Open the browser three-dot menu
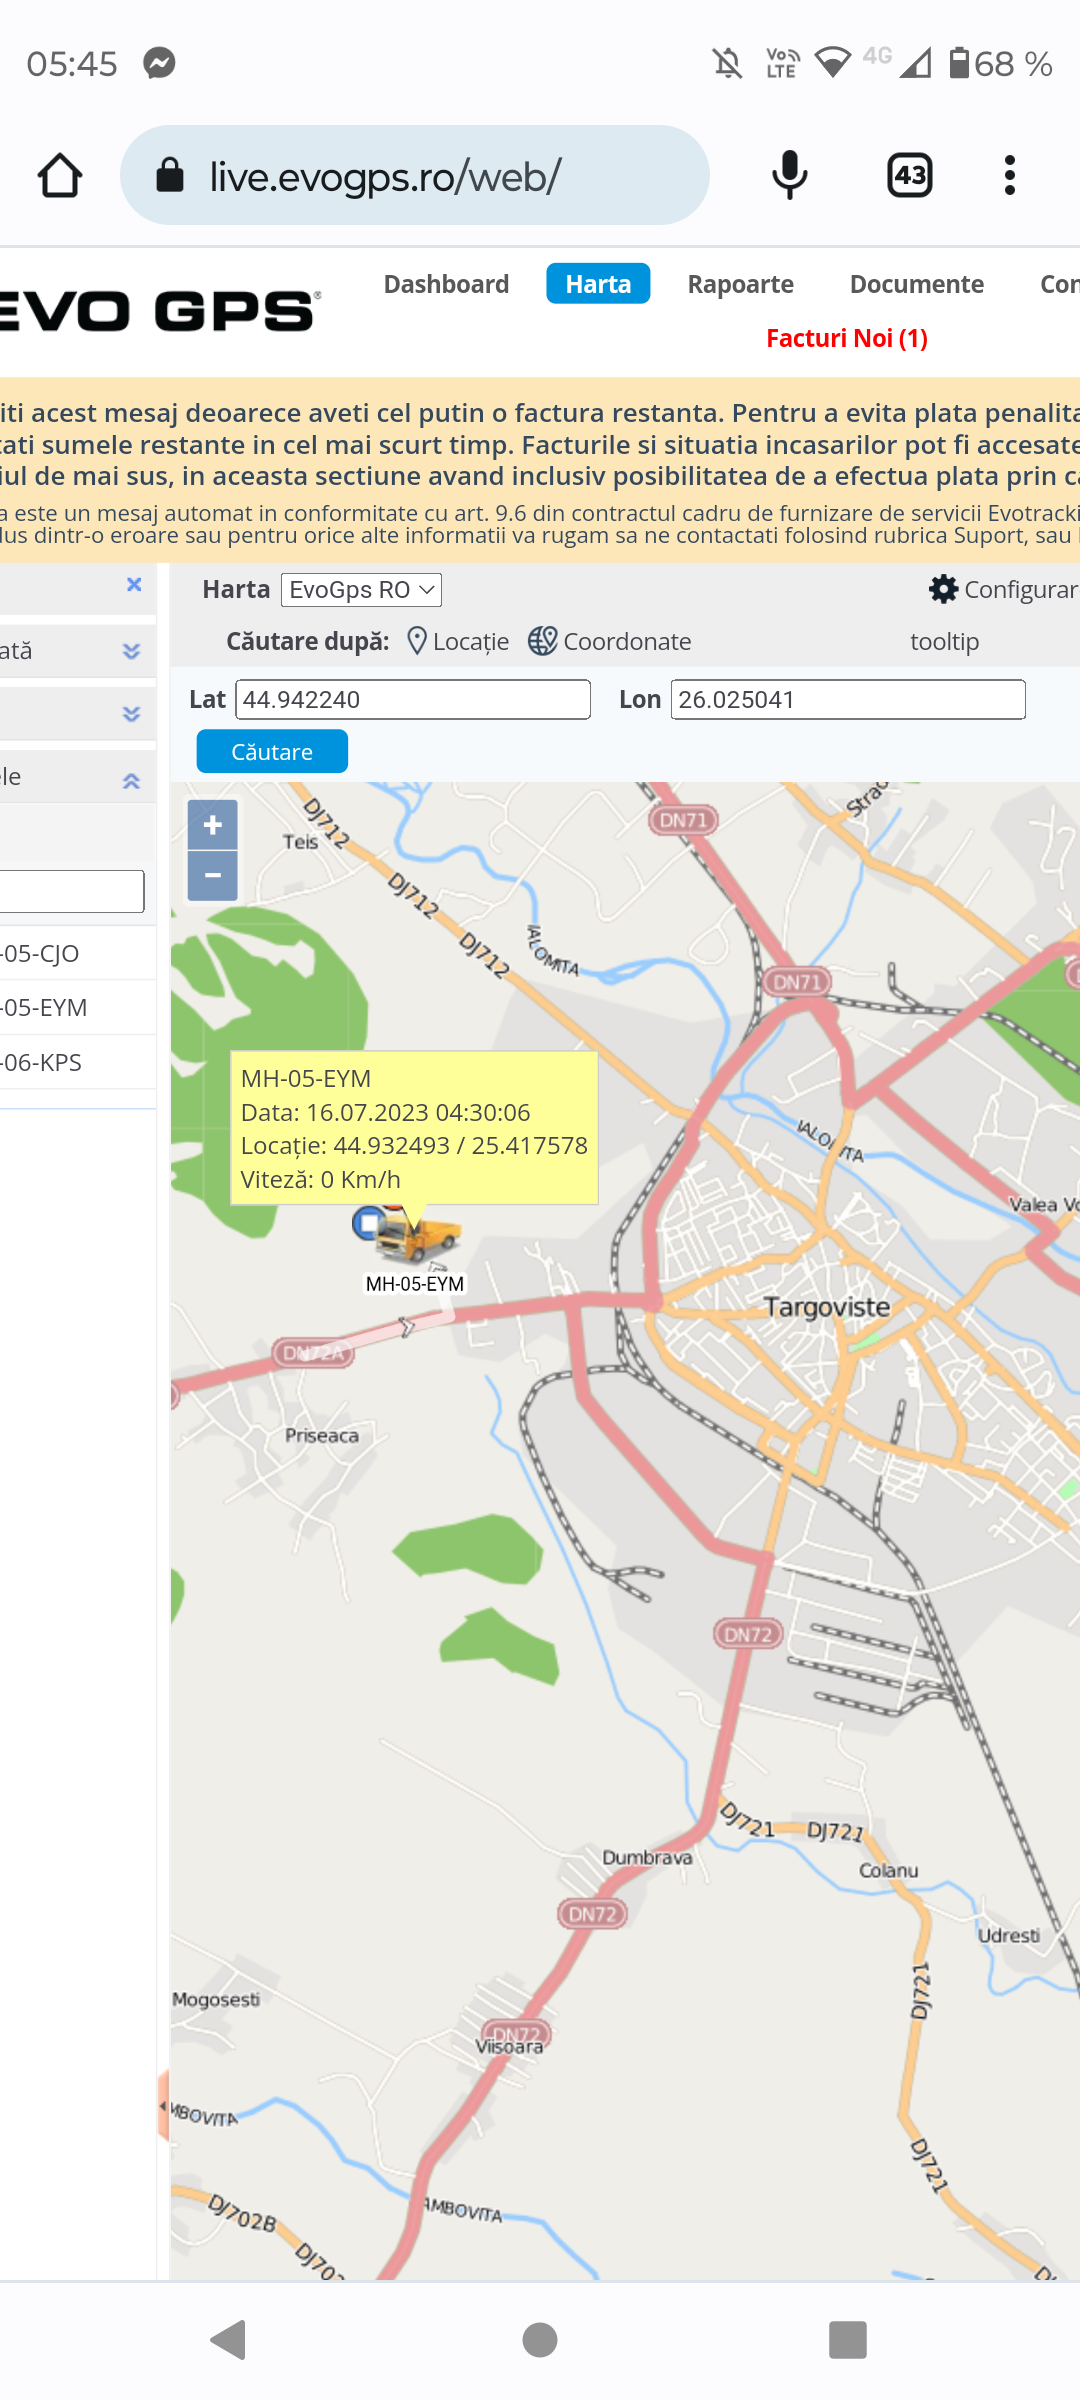The height and width of the screenshot is (2400, 1080). click(1009, 176)
